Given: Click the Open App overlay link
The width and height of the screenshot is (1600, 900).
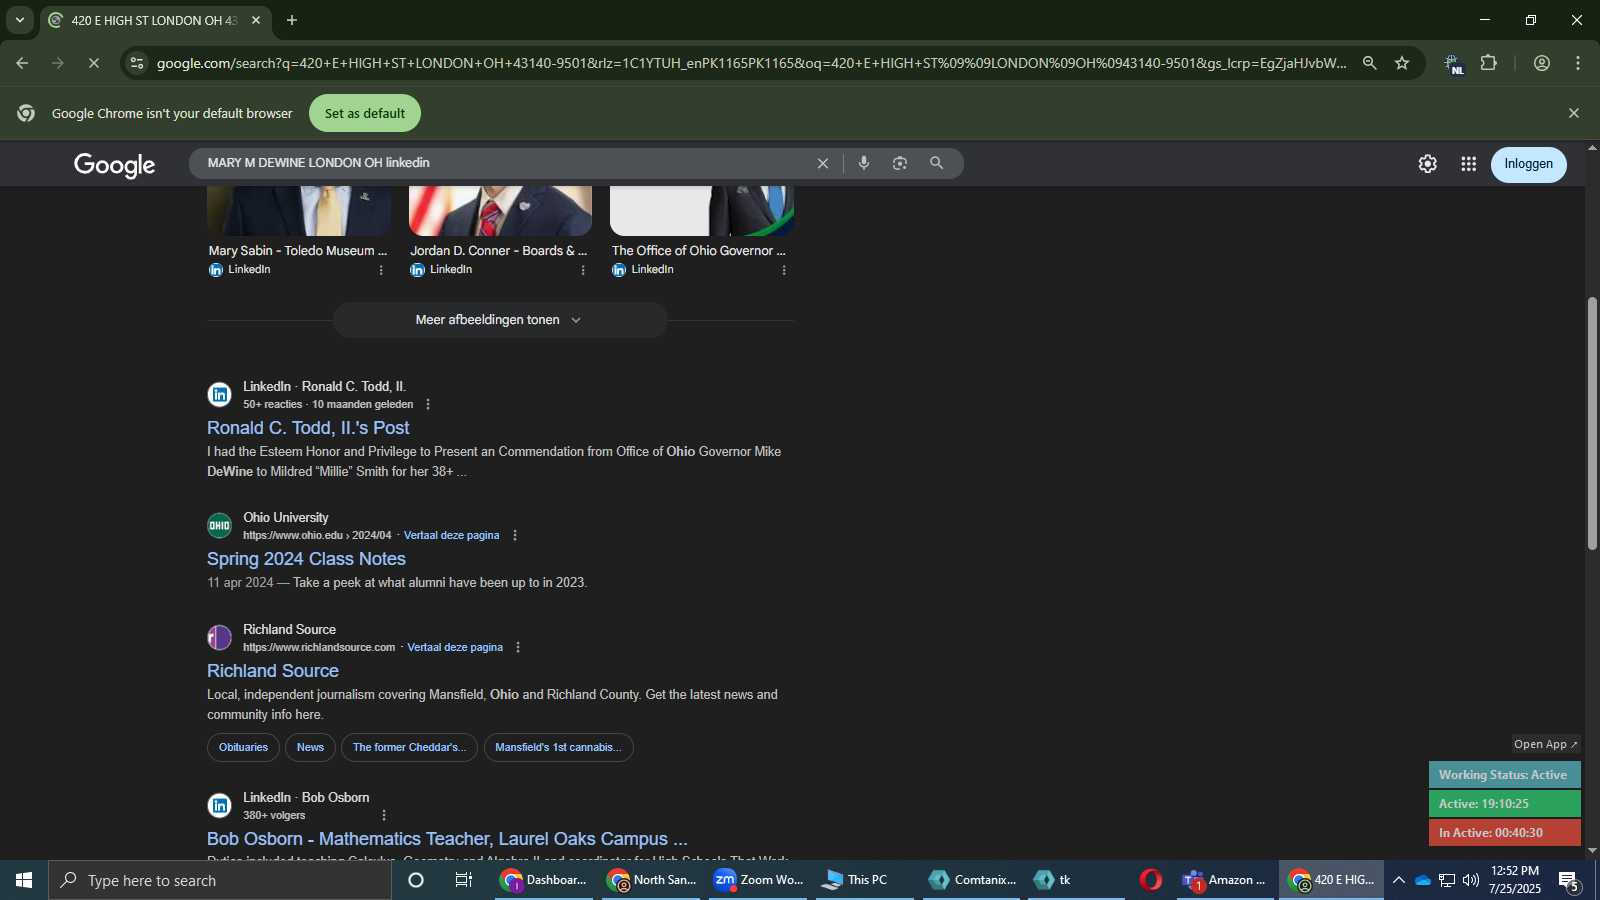Looking at the screenshot, I should pyautogui.click(x=1545, y=744).
